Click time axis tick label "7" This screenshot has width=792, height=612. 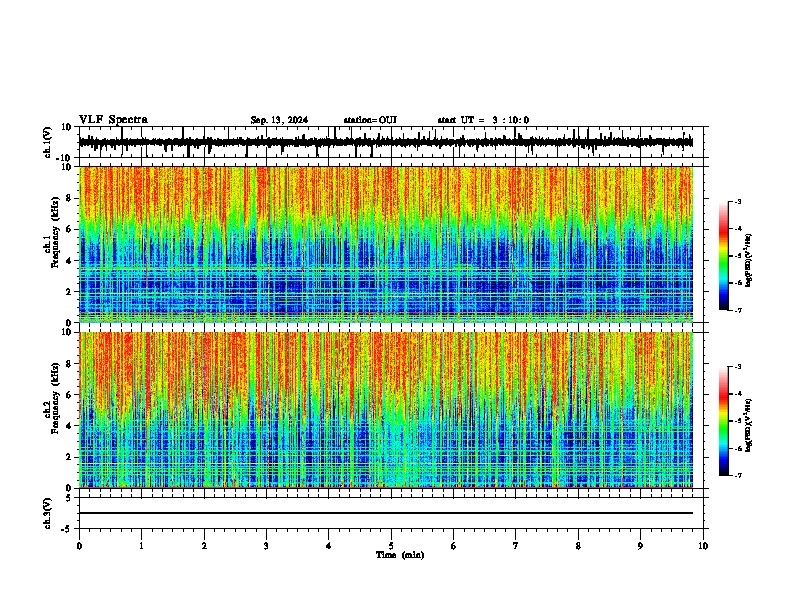(516, 546)
